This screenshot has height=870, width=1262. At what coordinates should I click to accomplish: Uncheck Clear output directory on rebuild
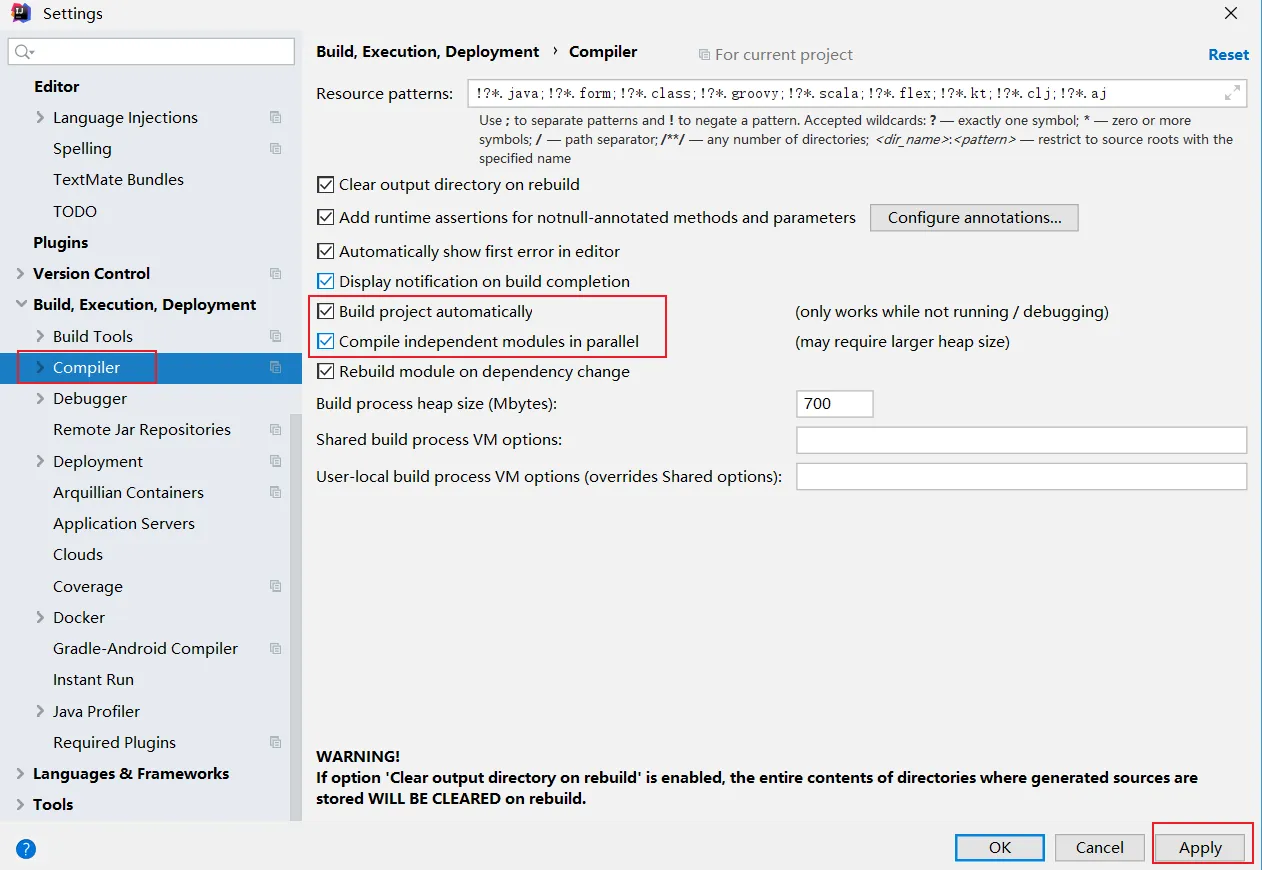tap(325, 185)
